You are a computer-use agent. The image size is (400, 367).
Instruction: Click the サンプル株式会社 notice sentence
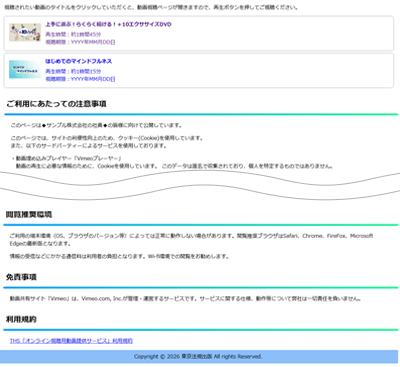point(97,125)
